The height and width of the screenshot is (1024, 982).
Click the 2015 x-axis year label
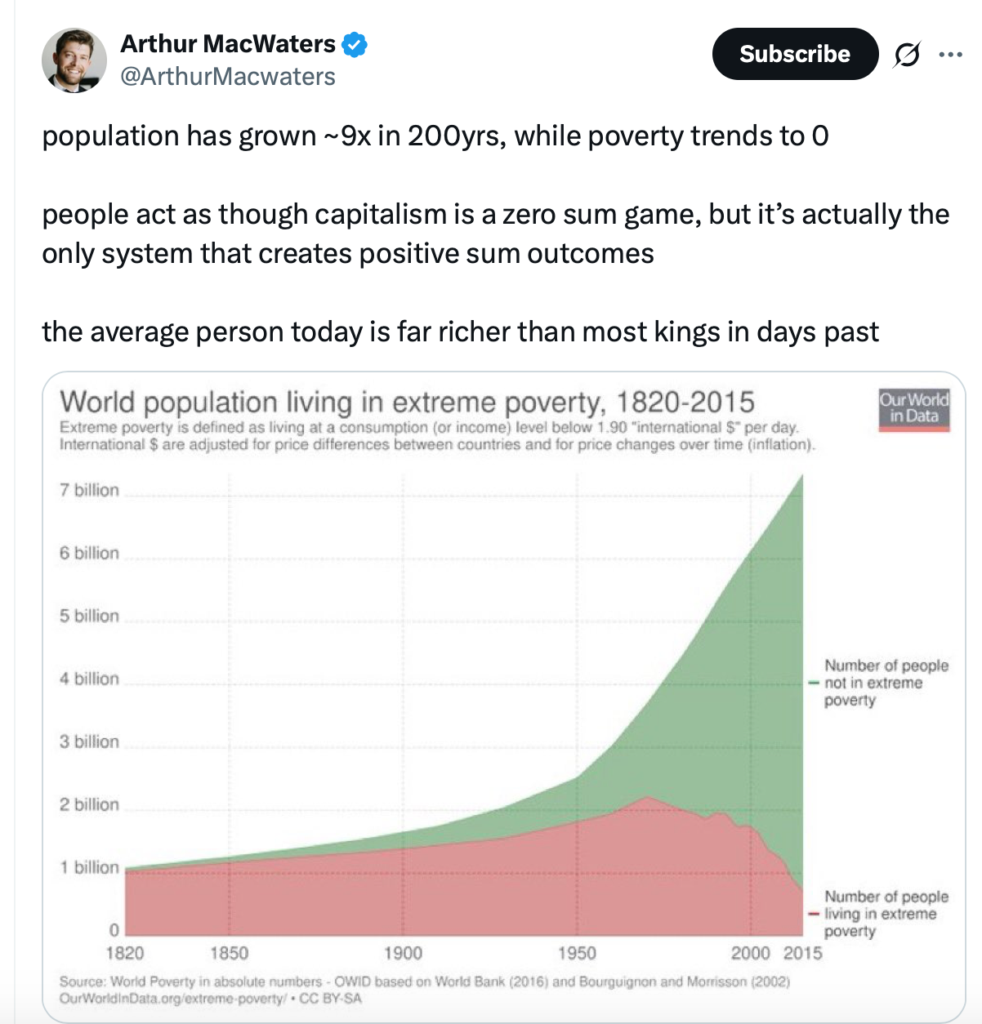(802, 953)
